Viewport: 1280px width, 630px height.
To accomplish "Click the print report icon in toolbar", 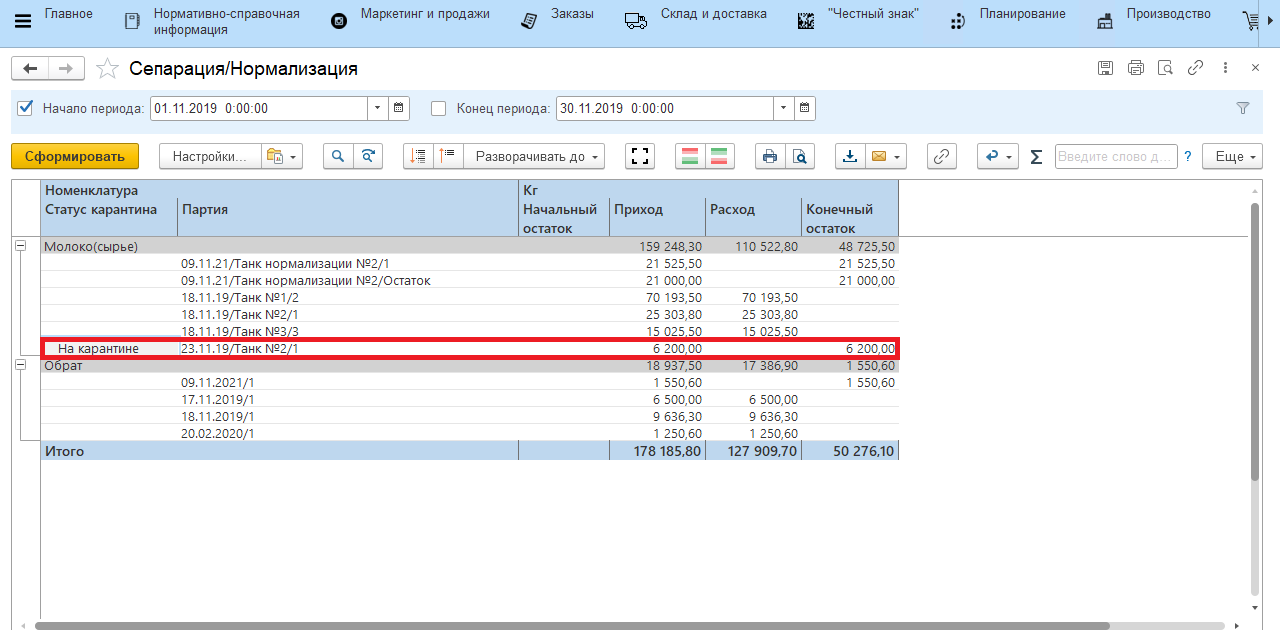I will click(769, 156).
